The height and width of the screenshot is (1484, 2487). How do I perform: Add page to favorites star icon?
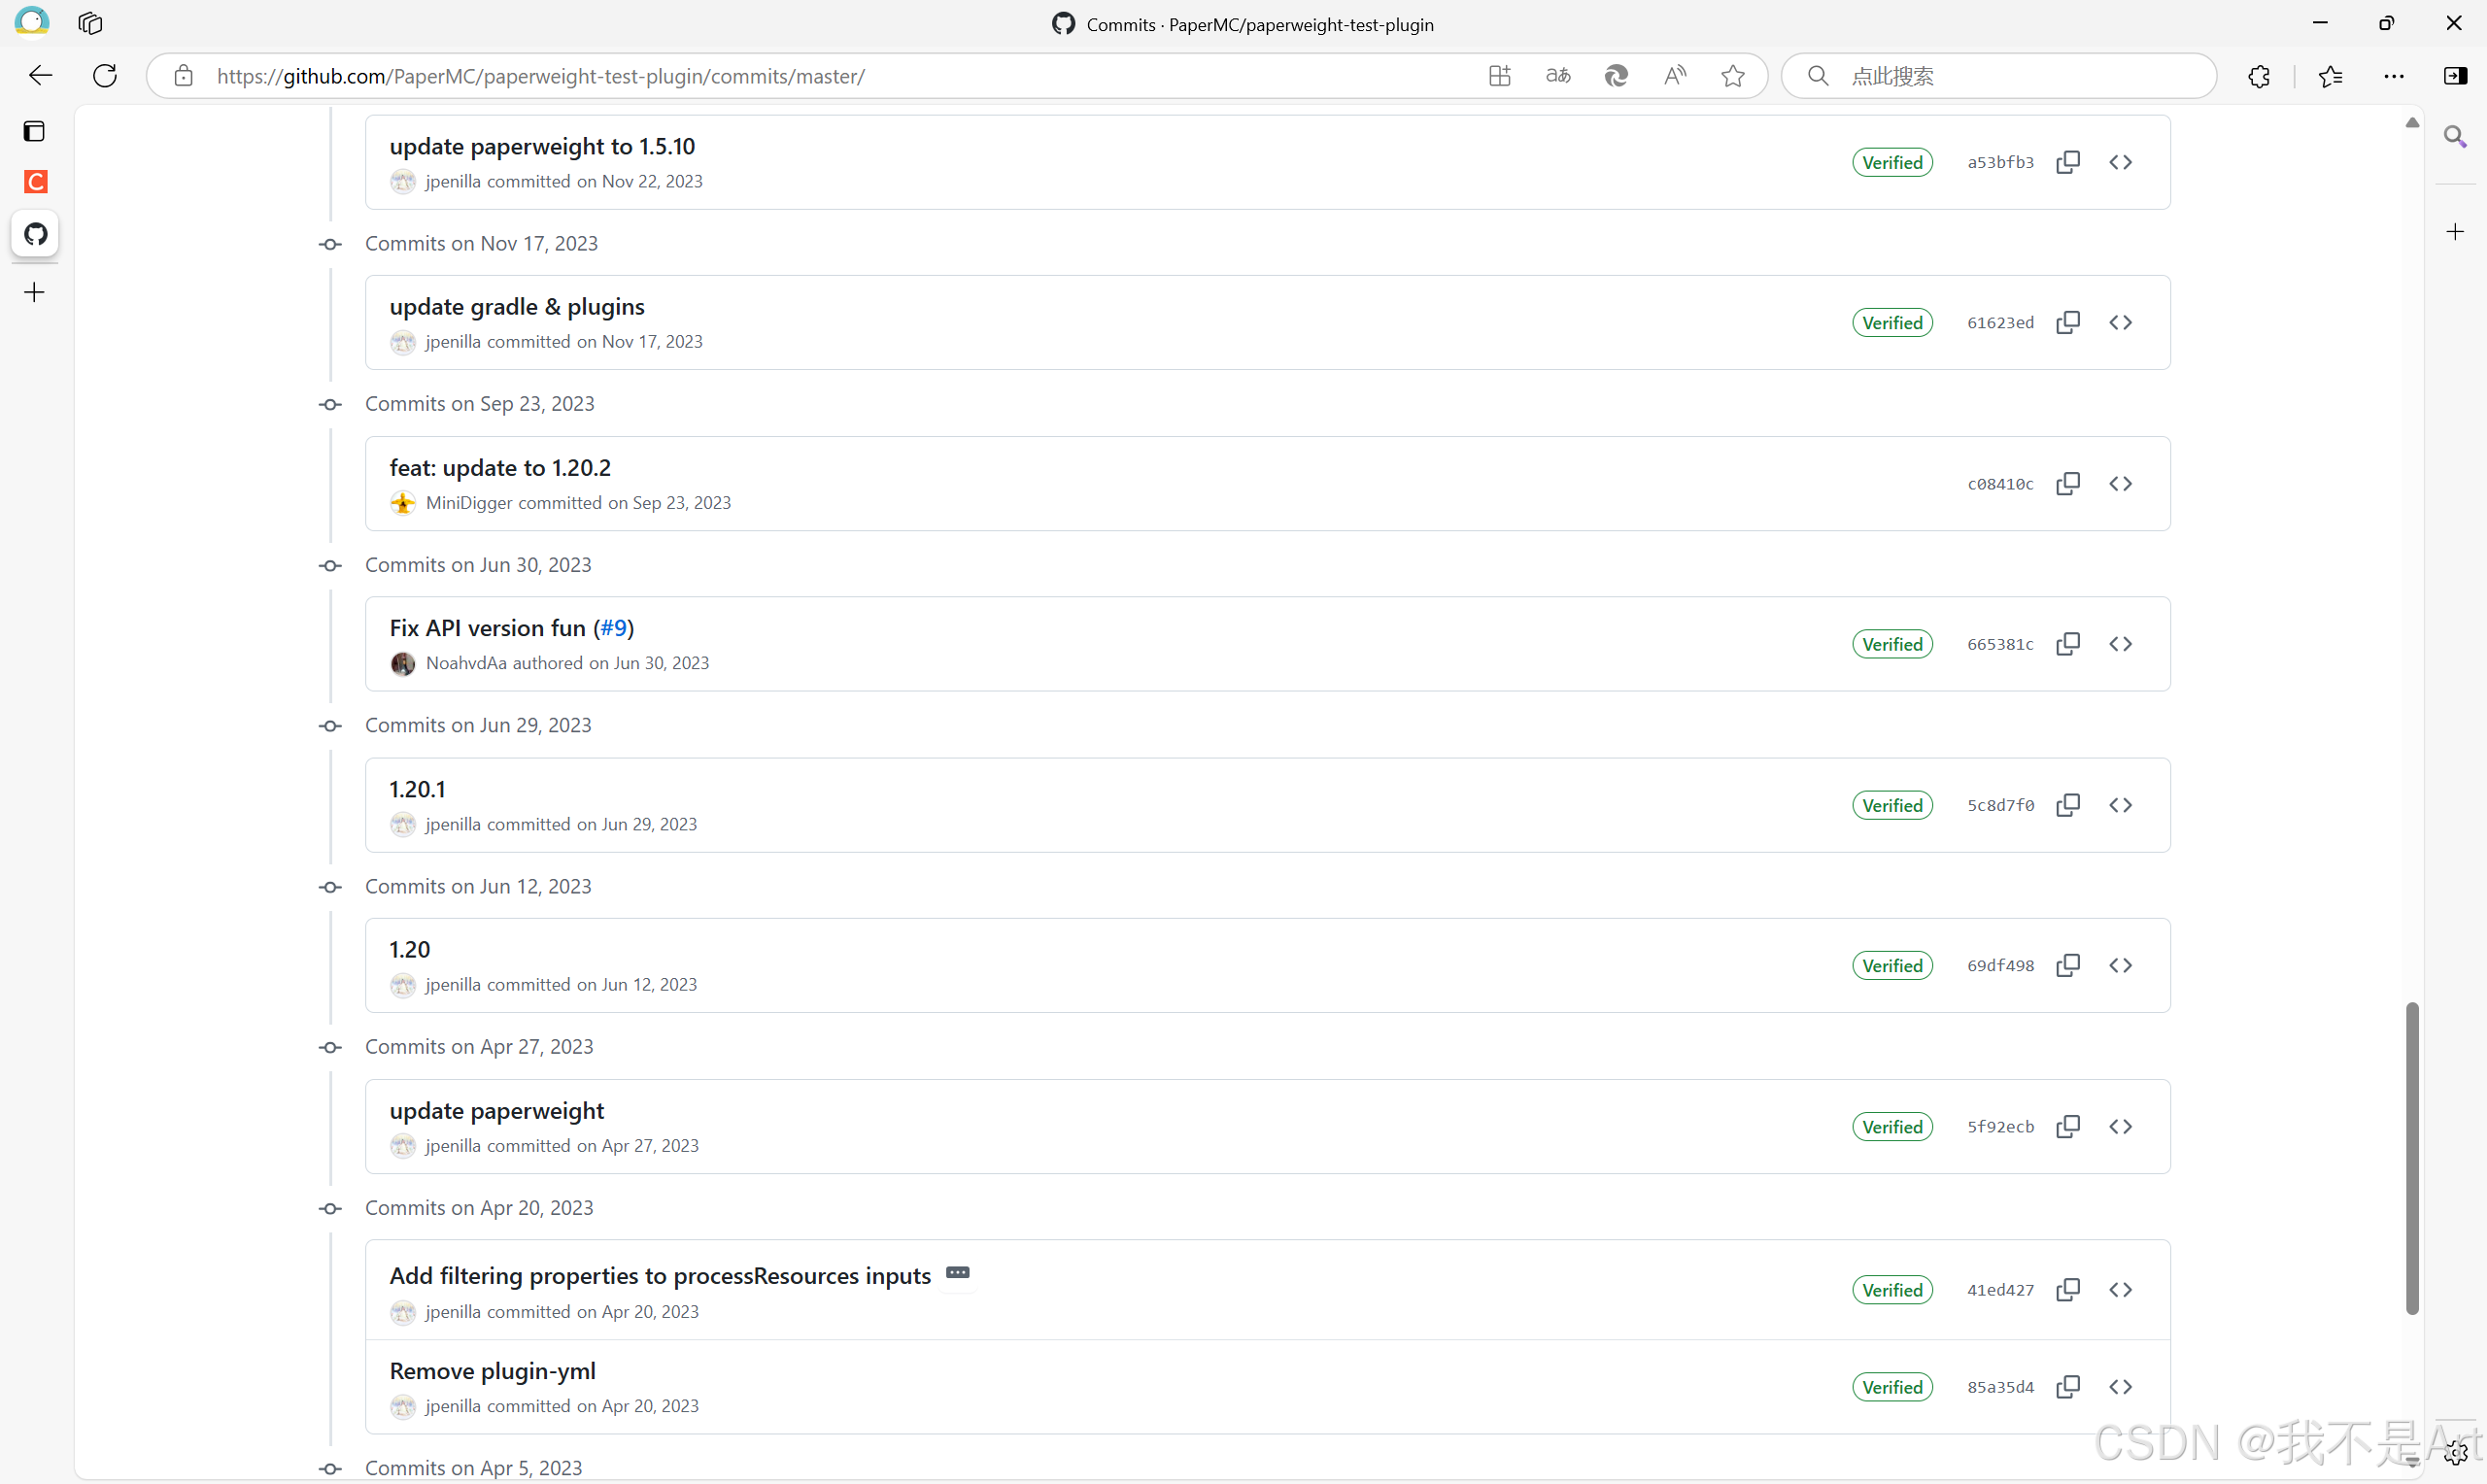1733,76
